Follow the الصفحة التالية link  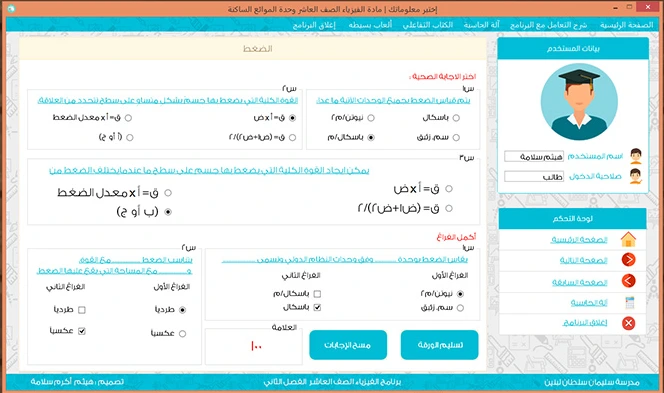click(x=584, y=260)
